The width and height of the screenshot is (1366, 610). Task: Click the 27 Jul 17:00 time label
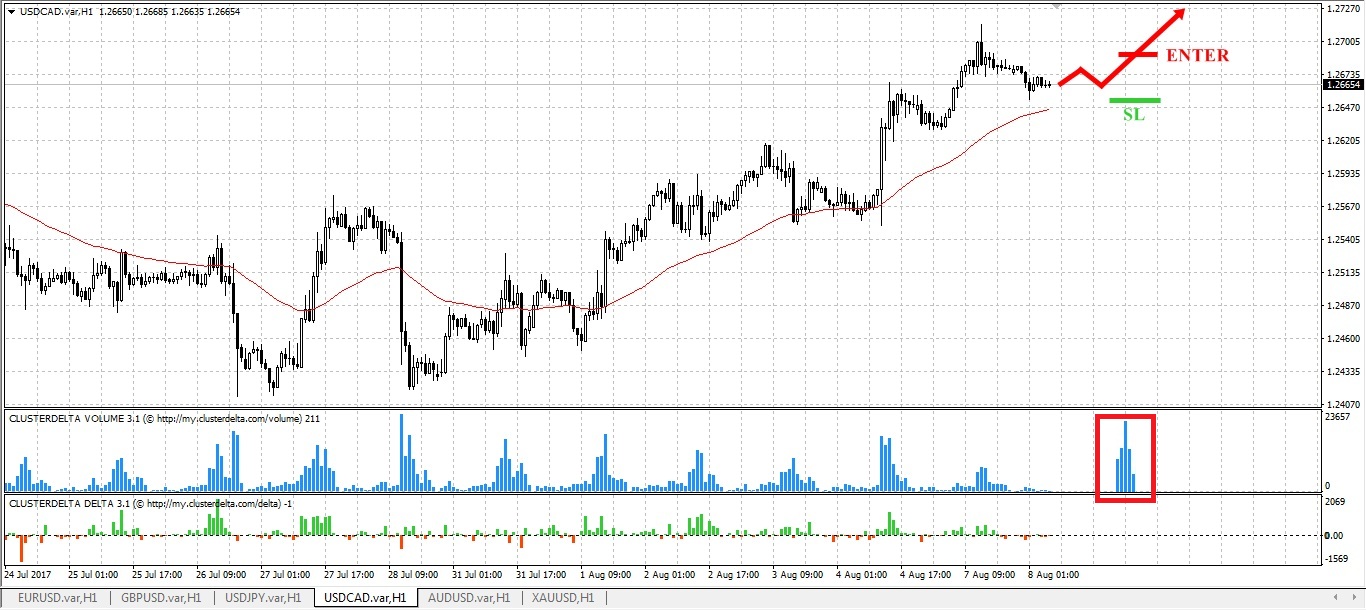pos(349,576)
